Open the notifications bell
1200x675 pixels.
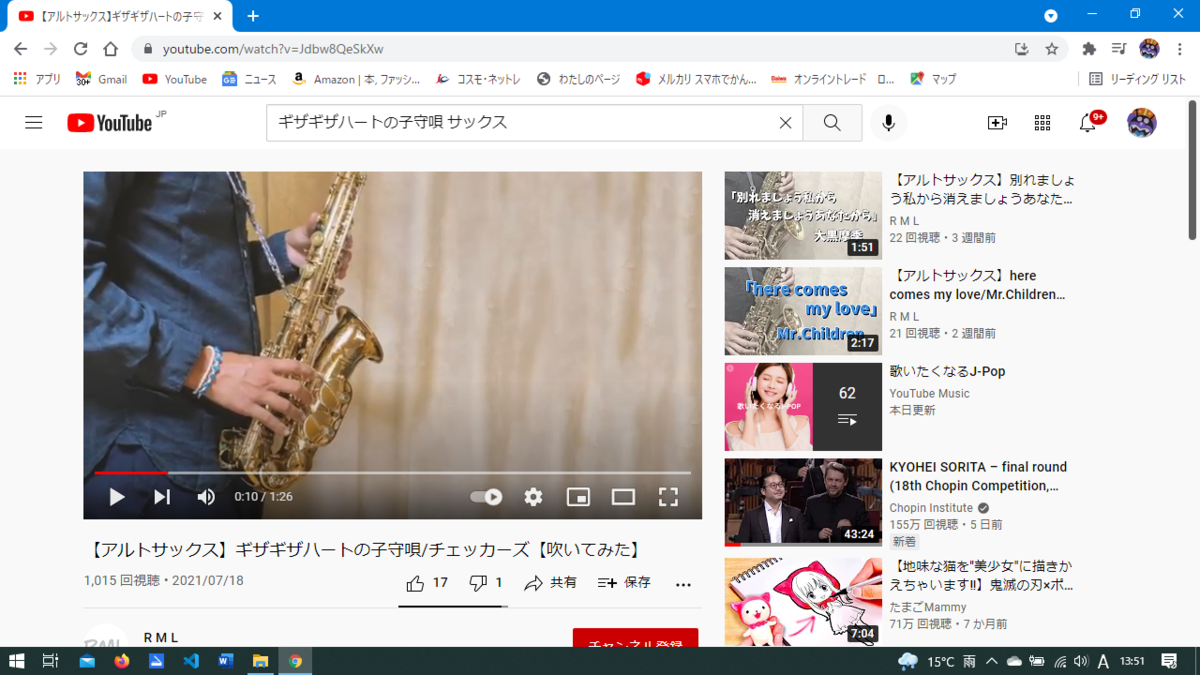[1087, 122]
